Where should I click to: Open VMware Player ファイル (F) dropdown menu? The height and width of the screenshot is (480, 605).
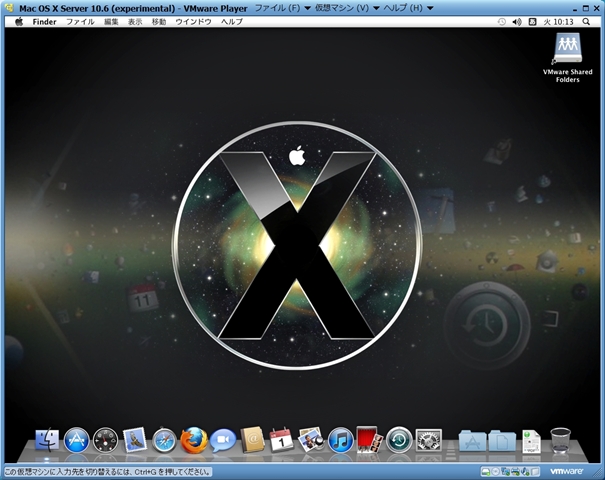coord(283,8)
